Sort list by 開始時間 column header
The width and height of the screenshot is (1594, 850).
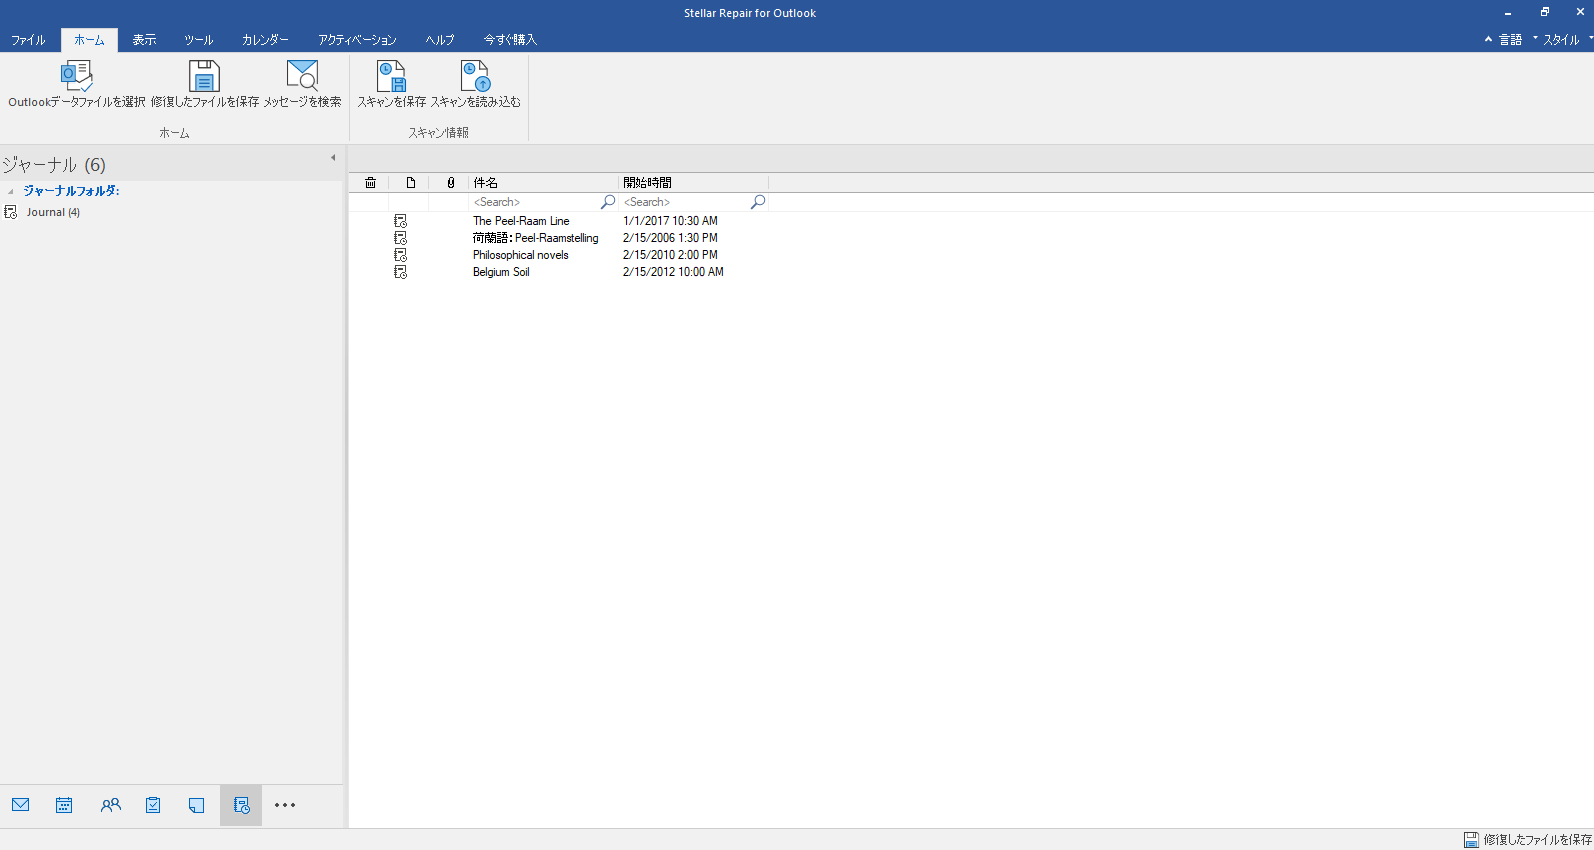click(x=693, y=183)
